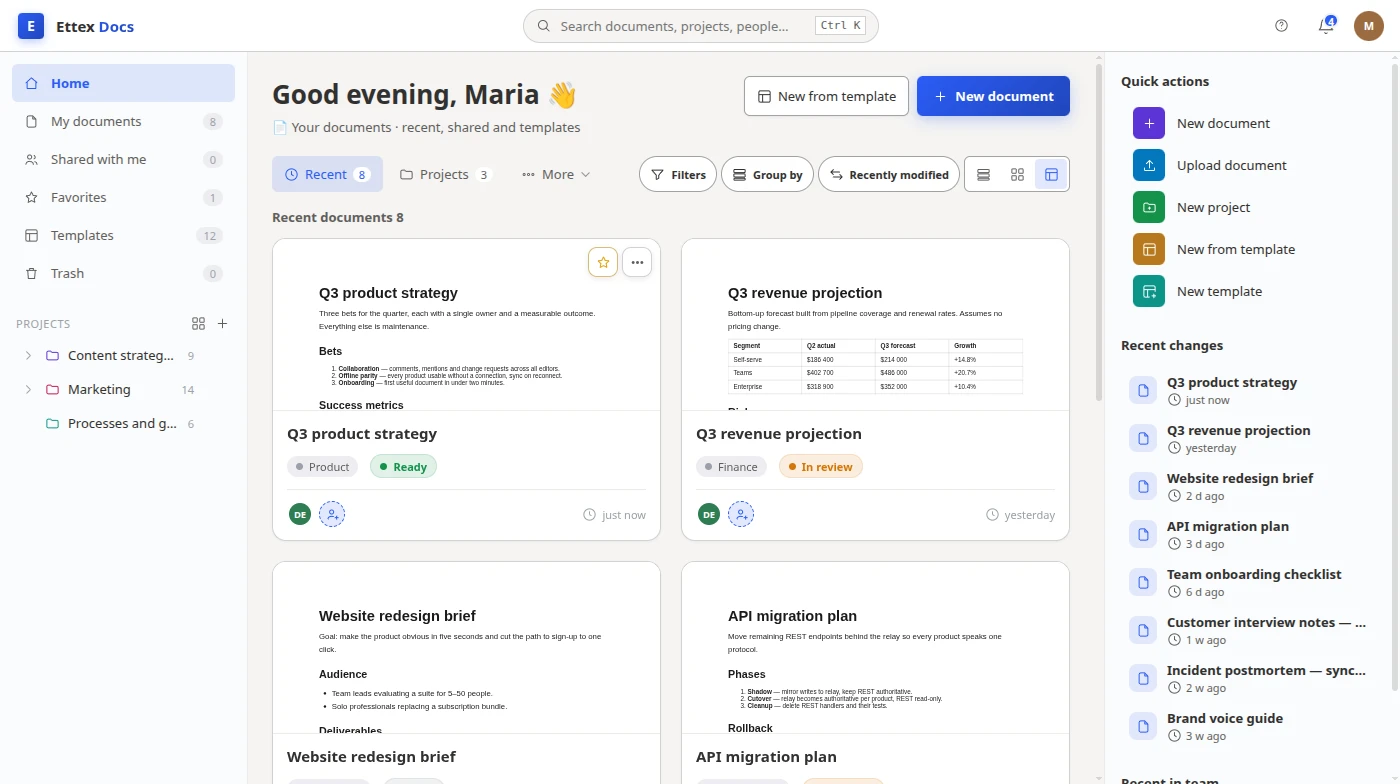Click document icon beside Team onboarding checklist
Image resolution: width=1400 pixels, height=784 pixels.
1143,582
